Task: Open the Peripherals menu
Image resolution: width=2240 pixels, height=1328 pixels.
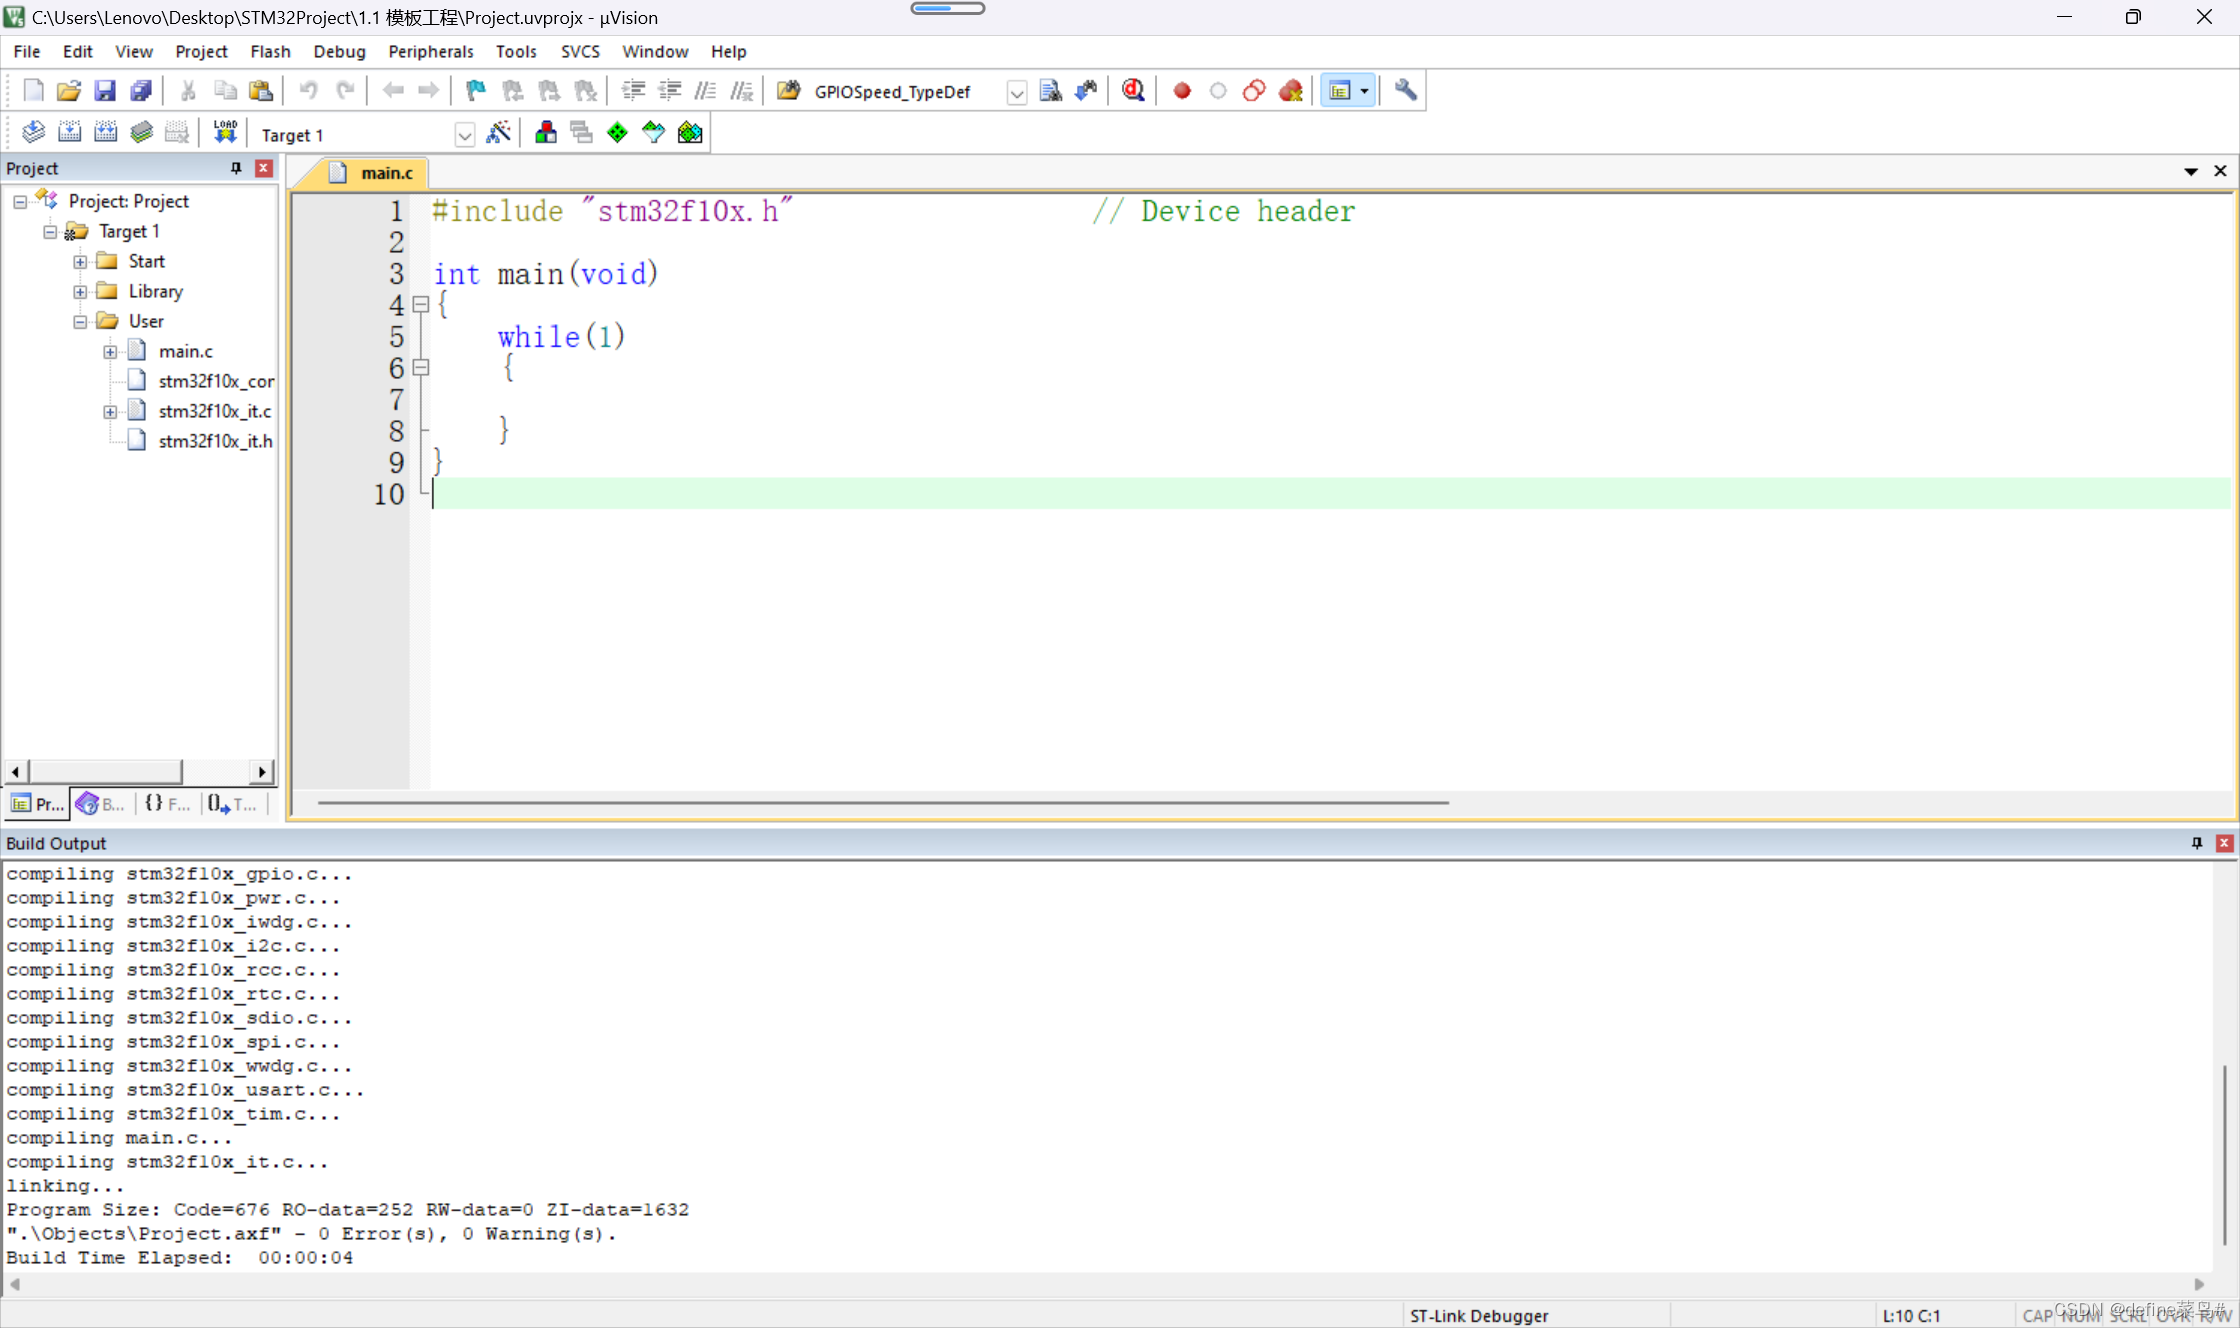Action: [x=431, y=51]
